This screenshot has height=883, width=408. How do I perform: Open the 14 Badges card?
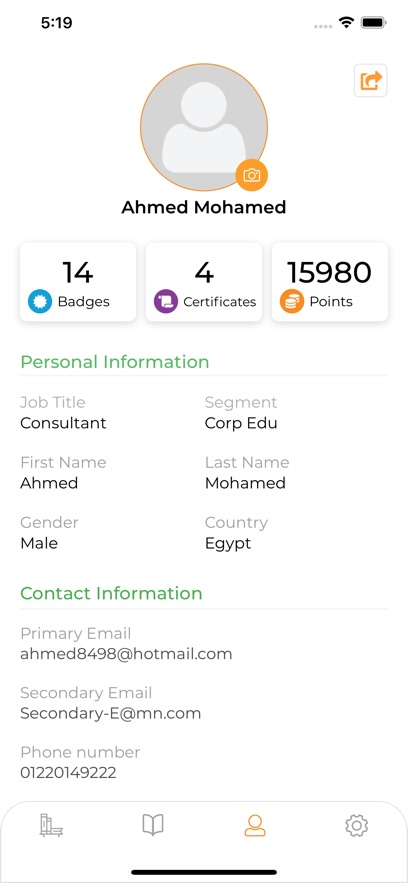click(x=78, y=282)
